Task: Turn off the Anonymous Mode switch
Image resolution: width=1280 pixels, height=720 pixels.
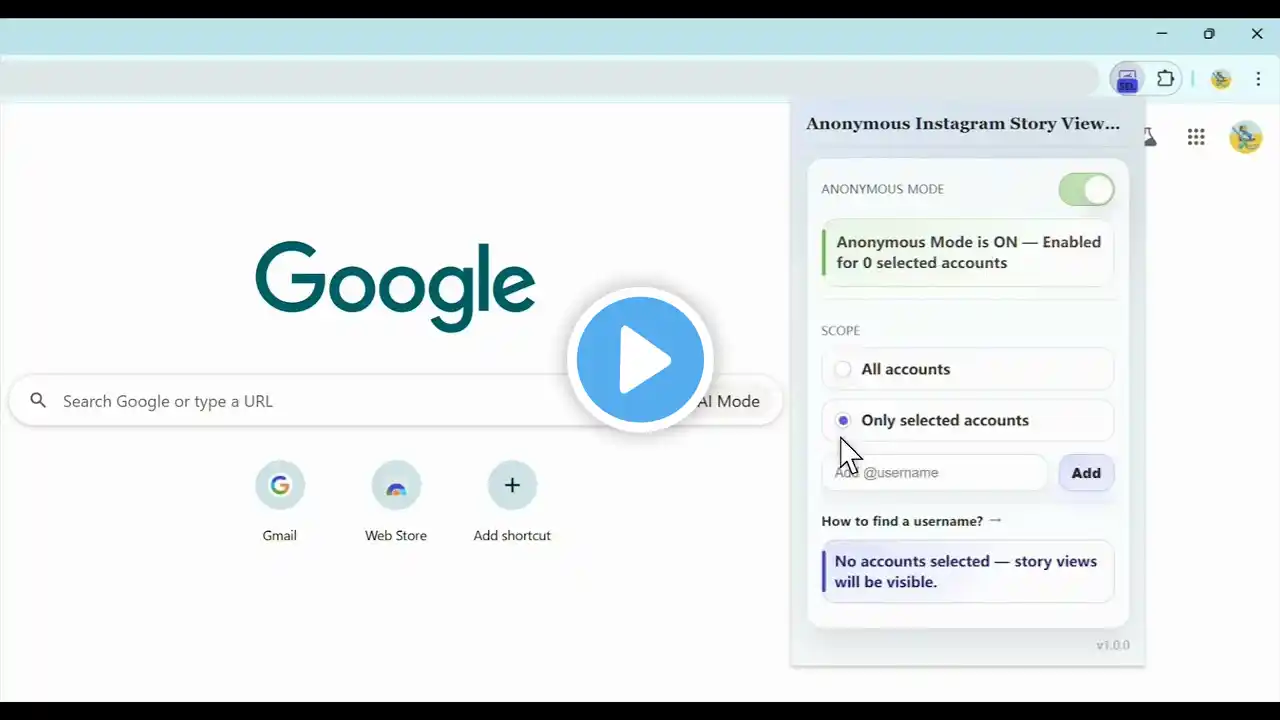Action: click(1086, 189)
